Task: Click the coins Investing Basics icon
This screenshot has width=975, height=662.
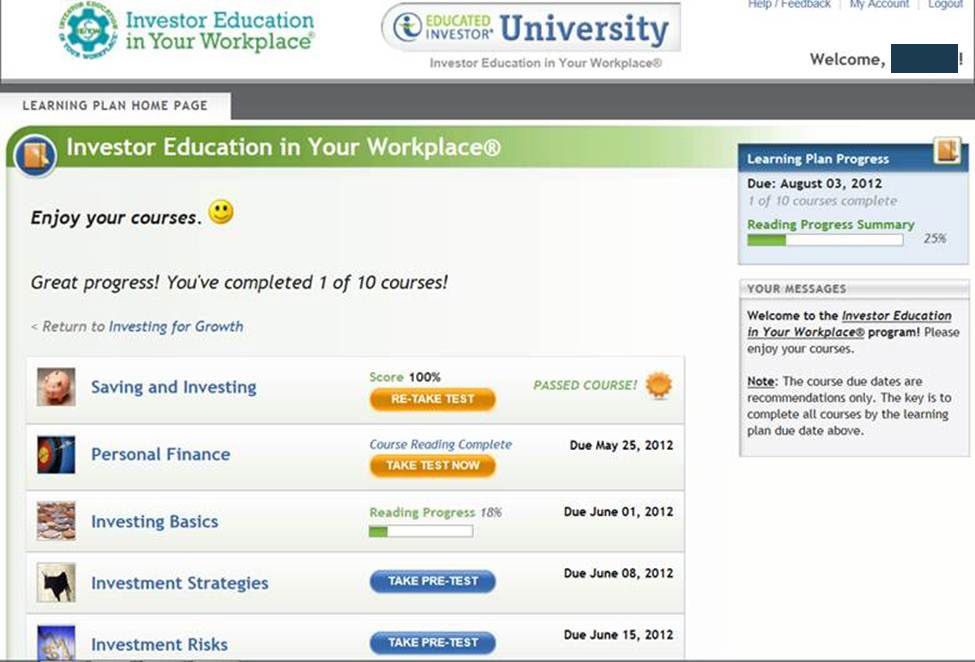Action: click(x=56, y=521)
